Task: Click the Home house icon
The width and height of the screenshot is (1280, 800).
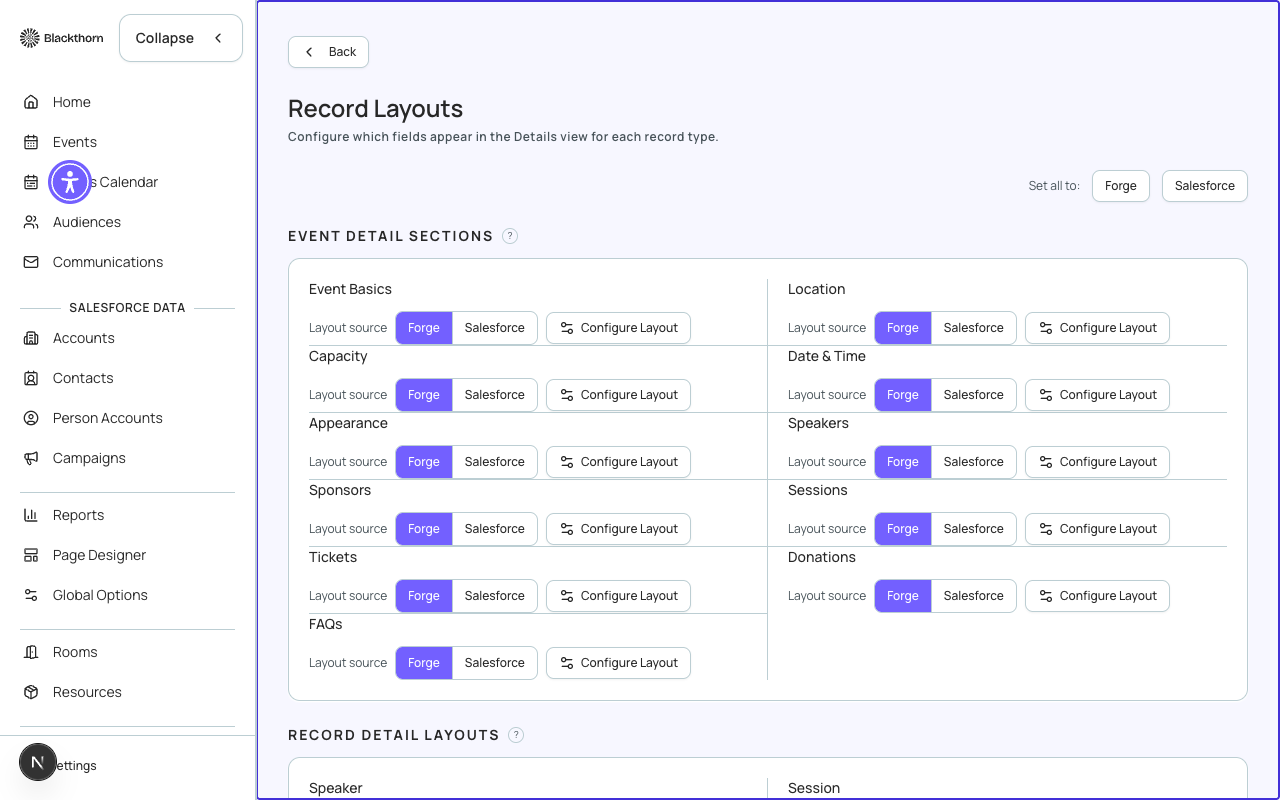Action: point(31,102)
